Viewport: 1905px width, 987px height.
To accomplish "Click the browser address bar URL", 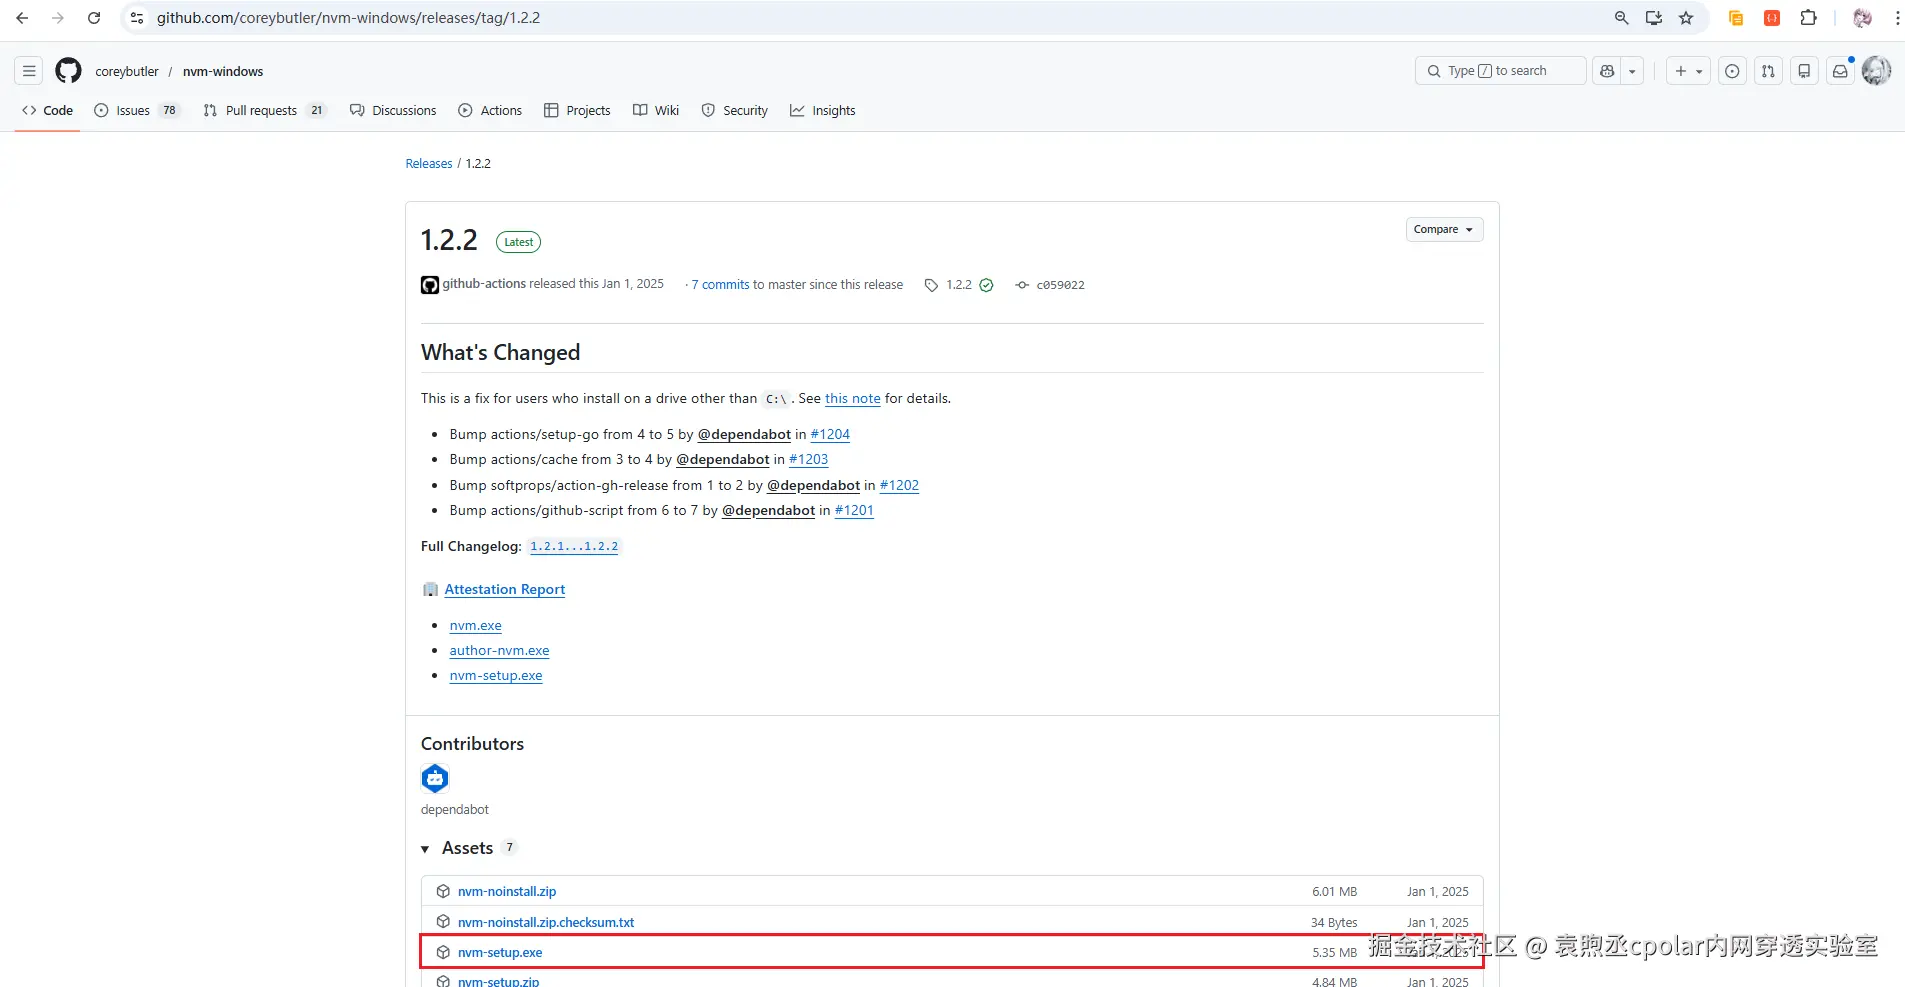I will point(348,18).
